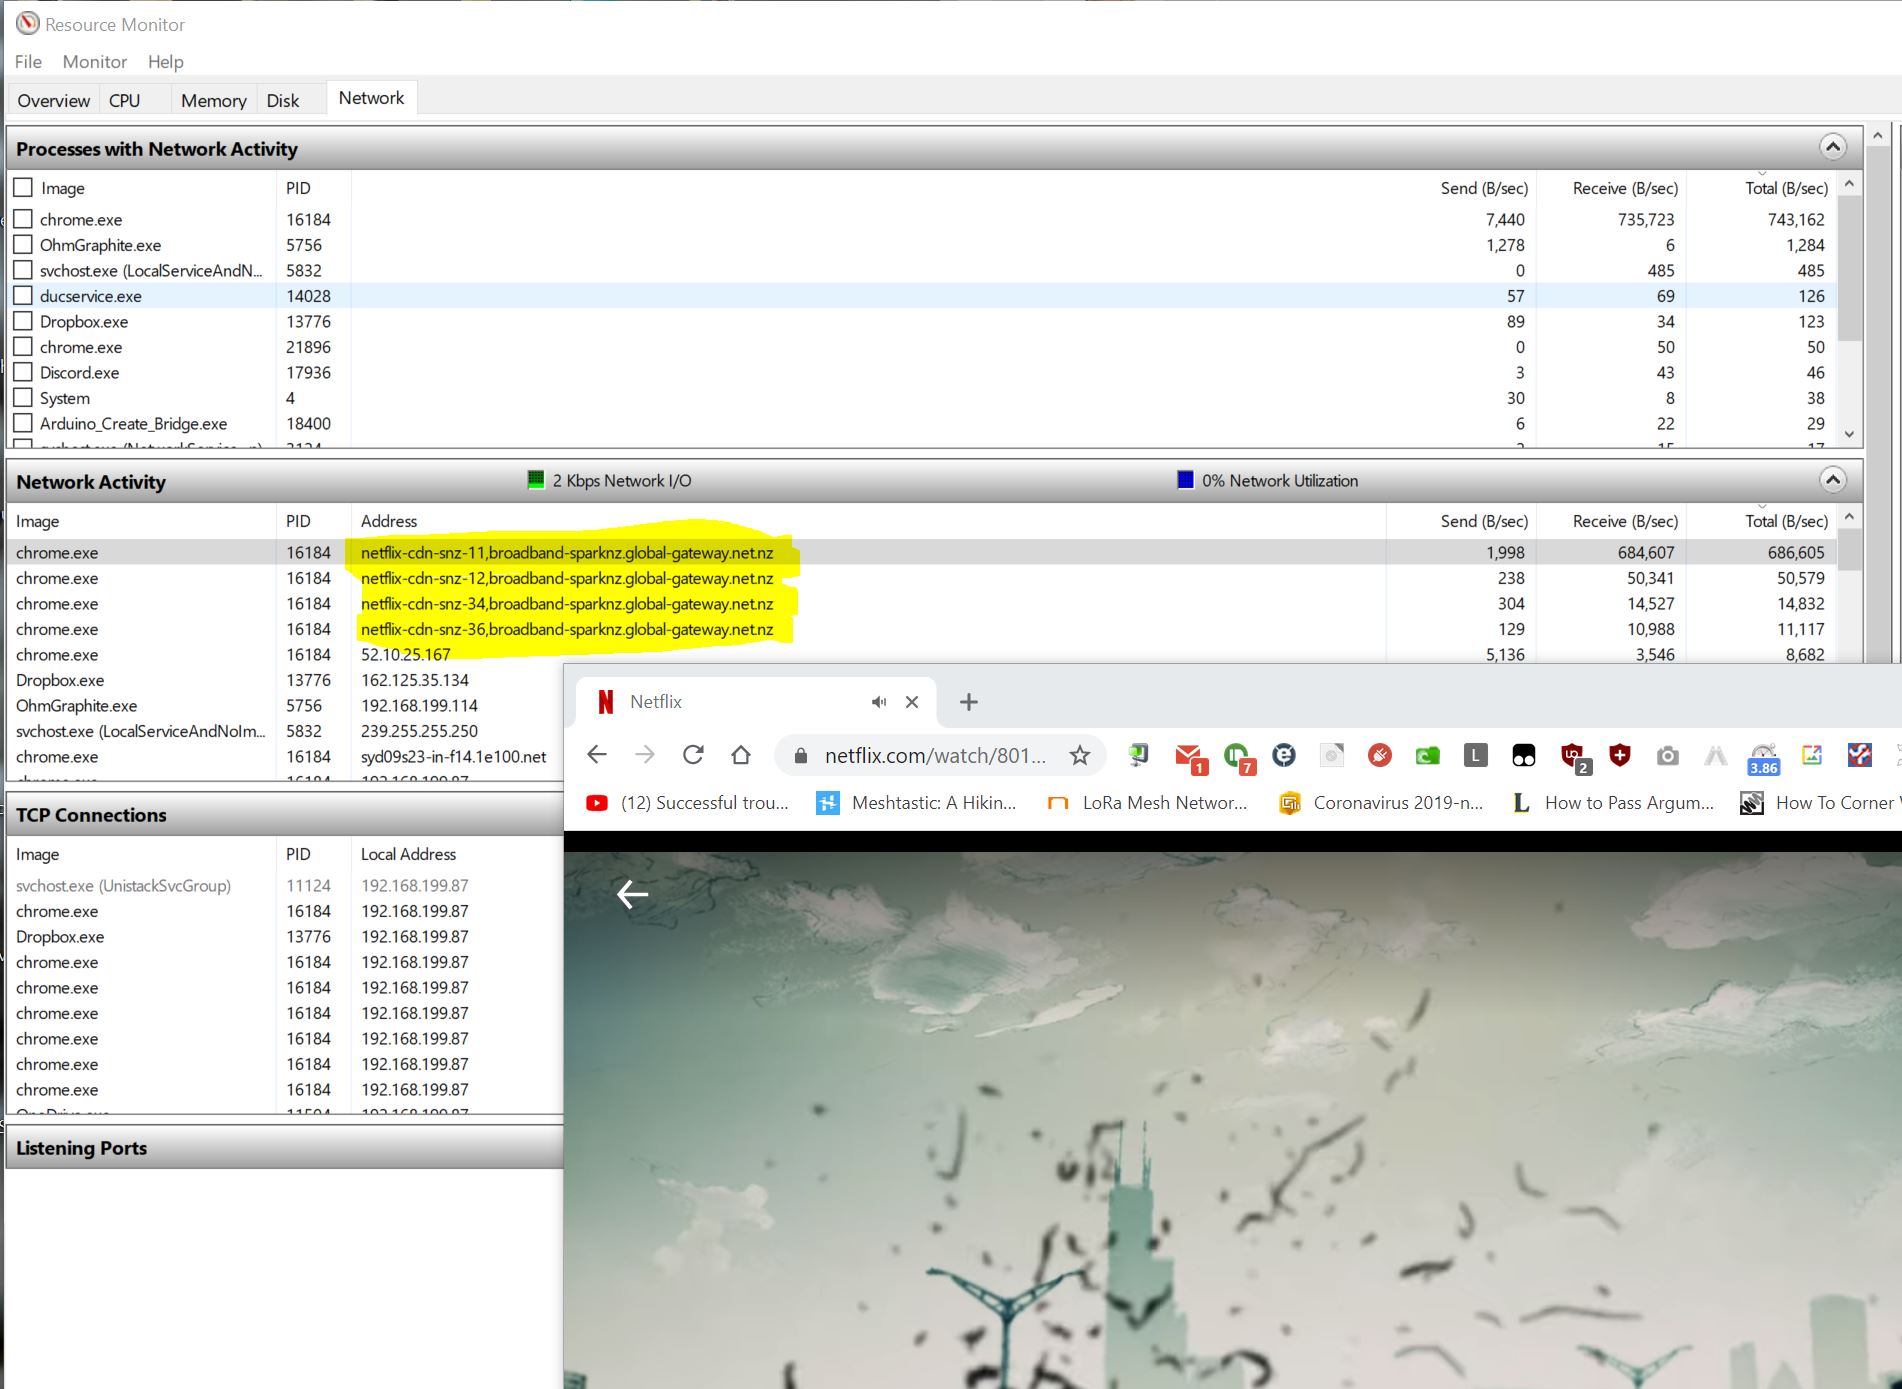1902x1389 pixels.
Task: Open the Help menu
Action: [165, 62]
